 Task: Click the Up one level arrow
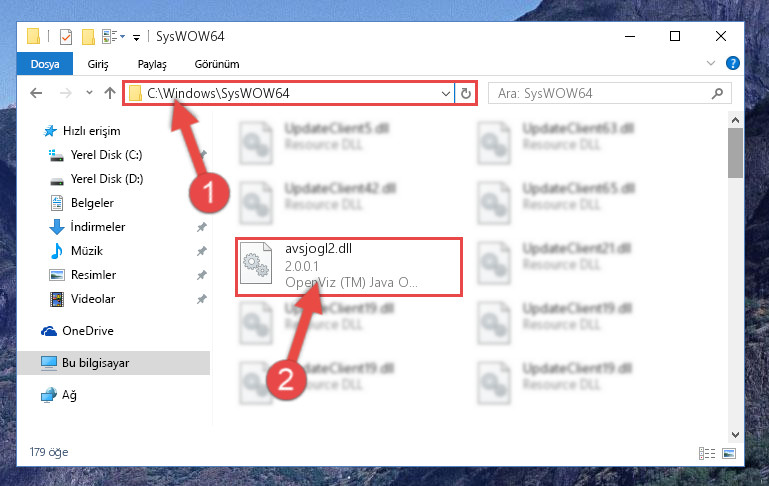(x=110, y=93)
